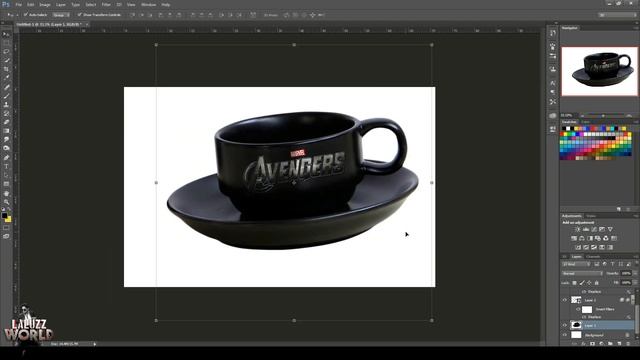Select the Rectangle shape tool

[x=6, y=184]
